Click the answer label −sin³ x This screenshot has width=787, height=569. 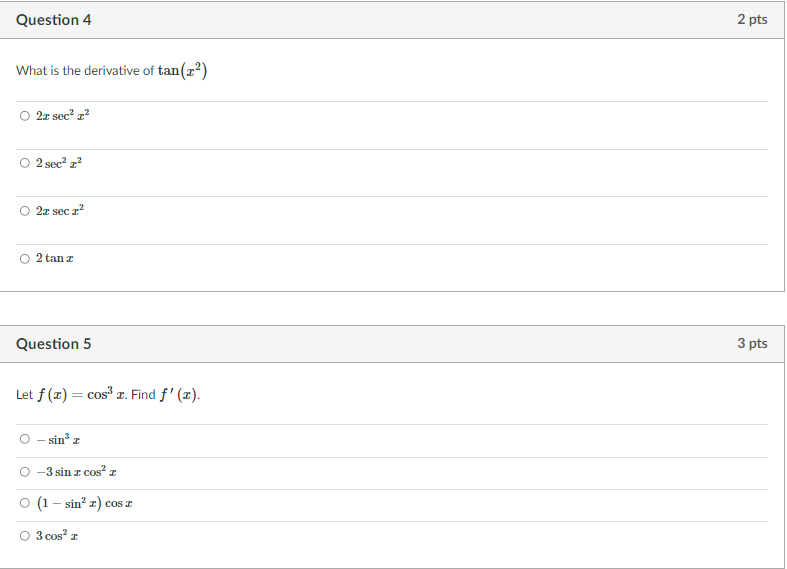tap(58, 440)
